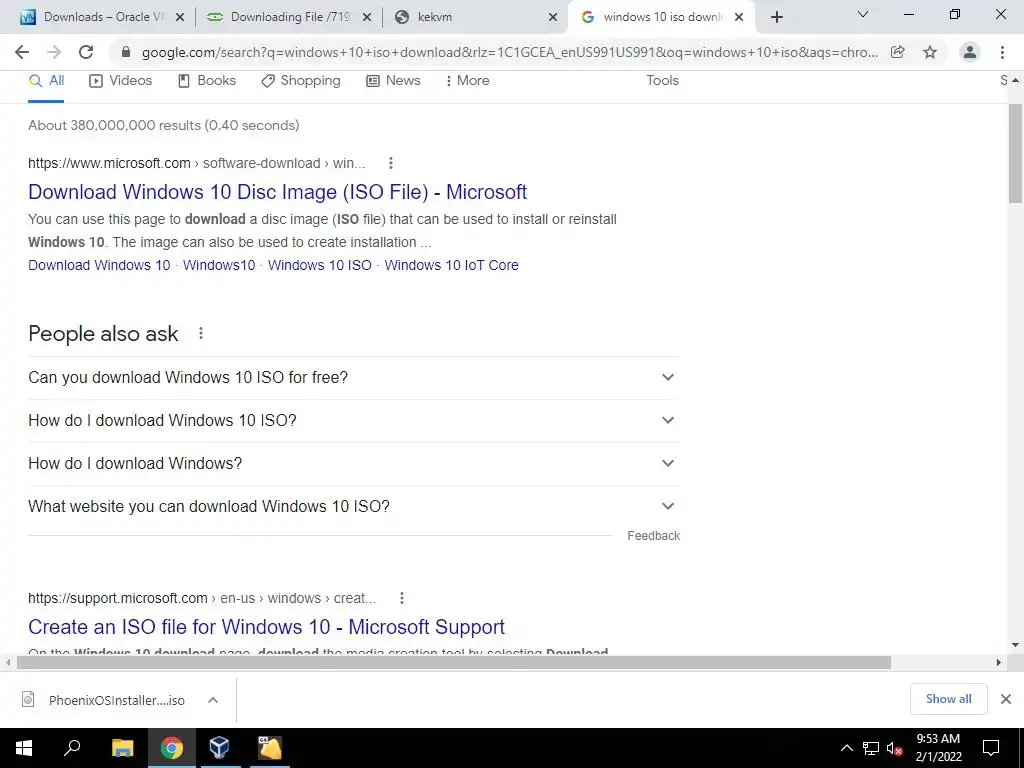1024x768 pixels.
Task: Open Download Windows 10 Disc Image result
Action: click(278, 192)
